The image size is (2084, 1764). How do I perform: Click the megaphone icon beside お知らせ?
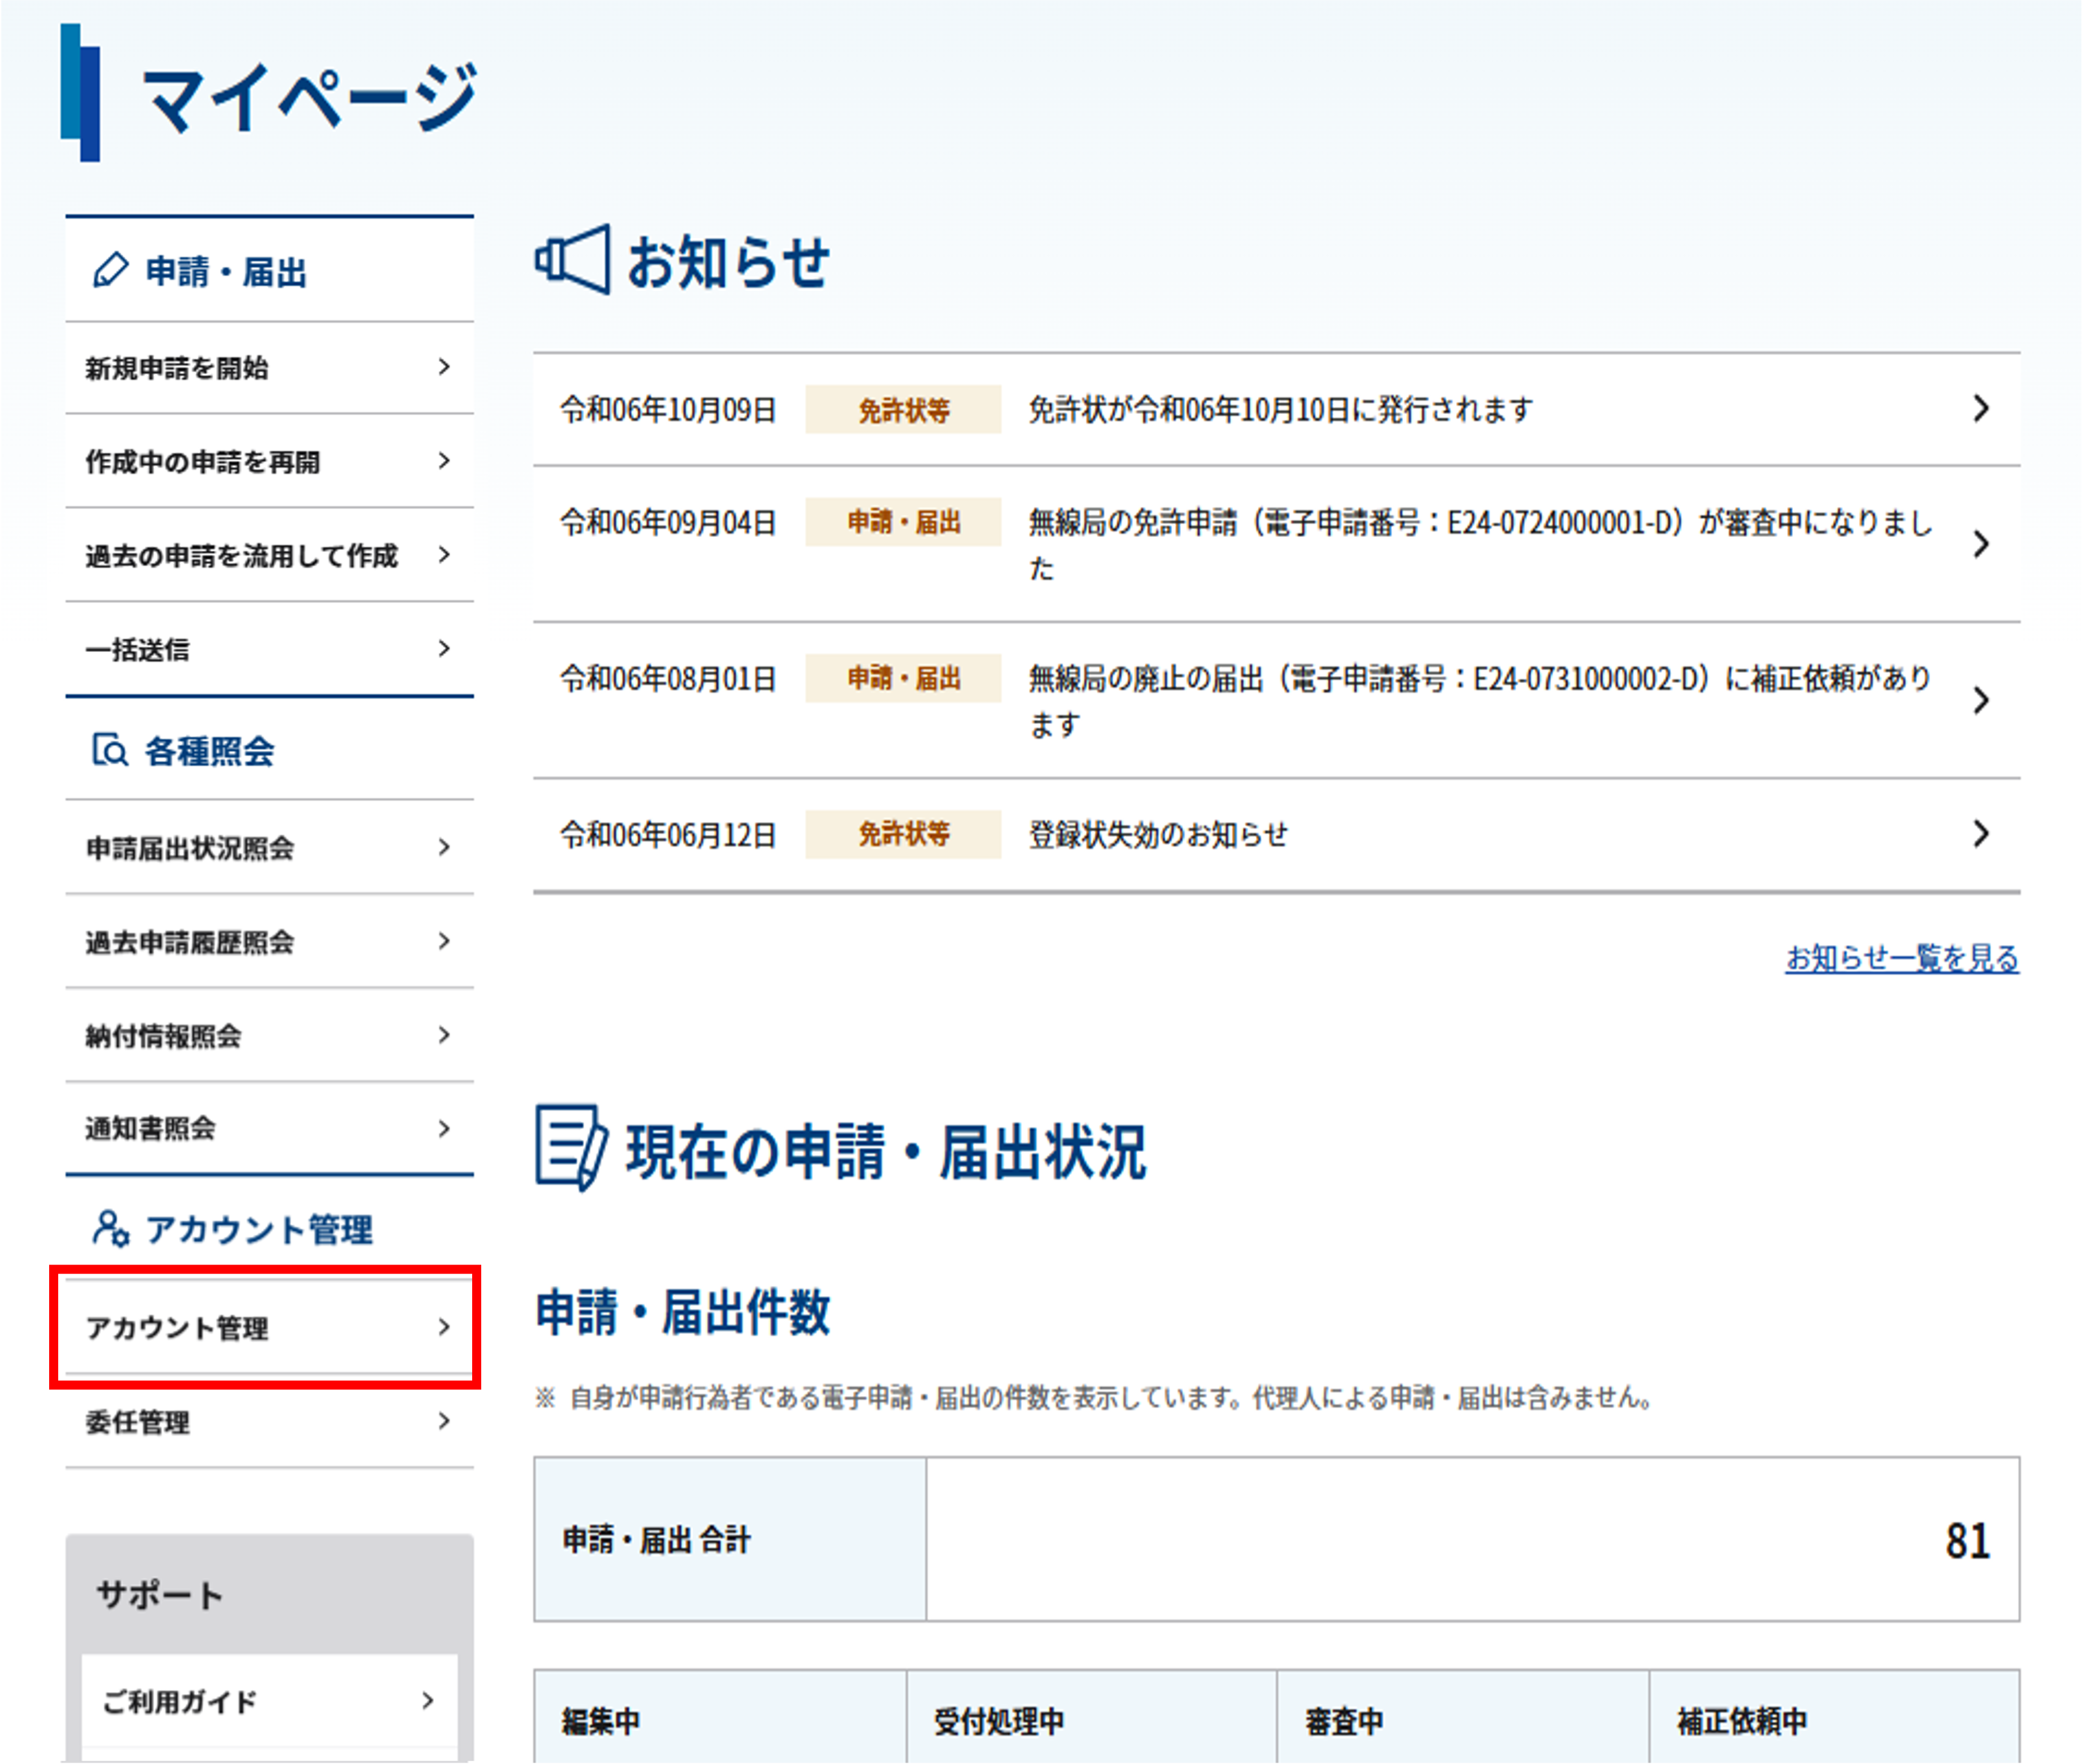coord(572,260)
